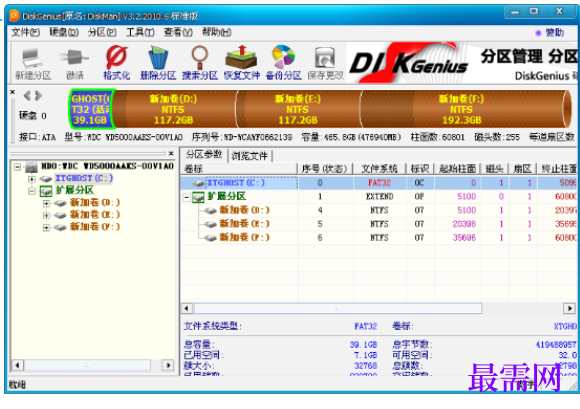Open the Disk menu (硬盘)
580x409 pixels.
pyautogui.click(x=64, y=33)
